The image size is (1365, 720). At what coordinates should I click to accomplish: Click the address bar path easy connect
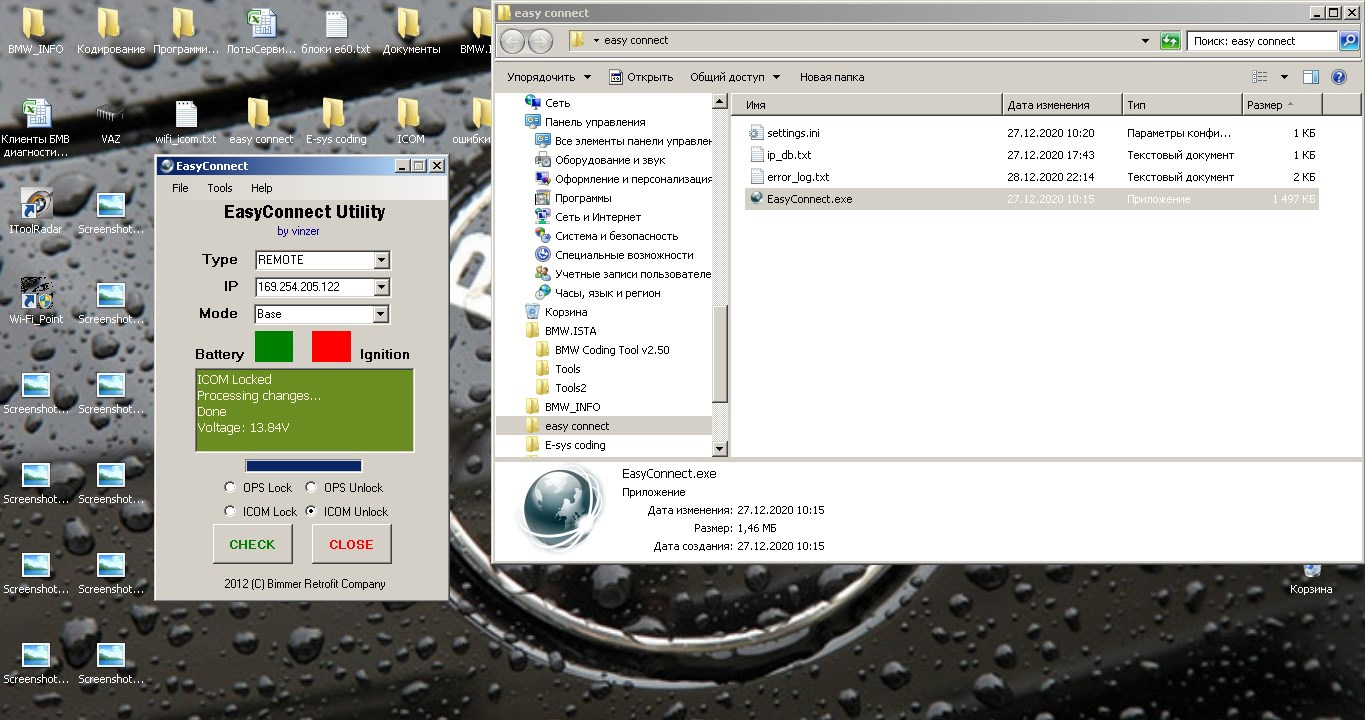(x=636, y=41)
